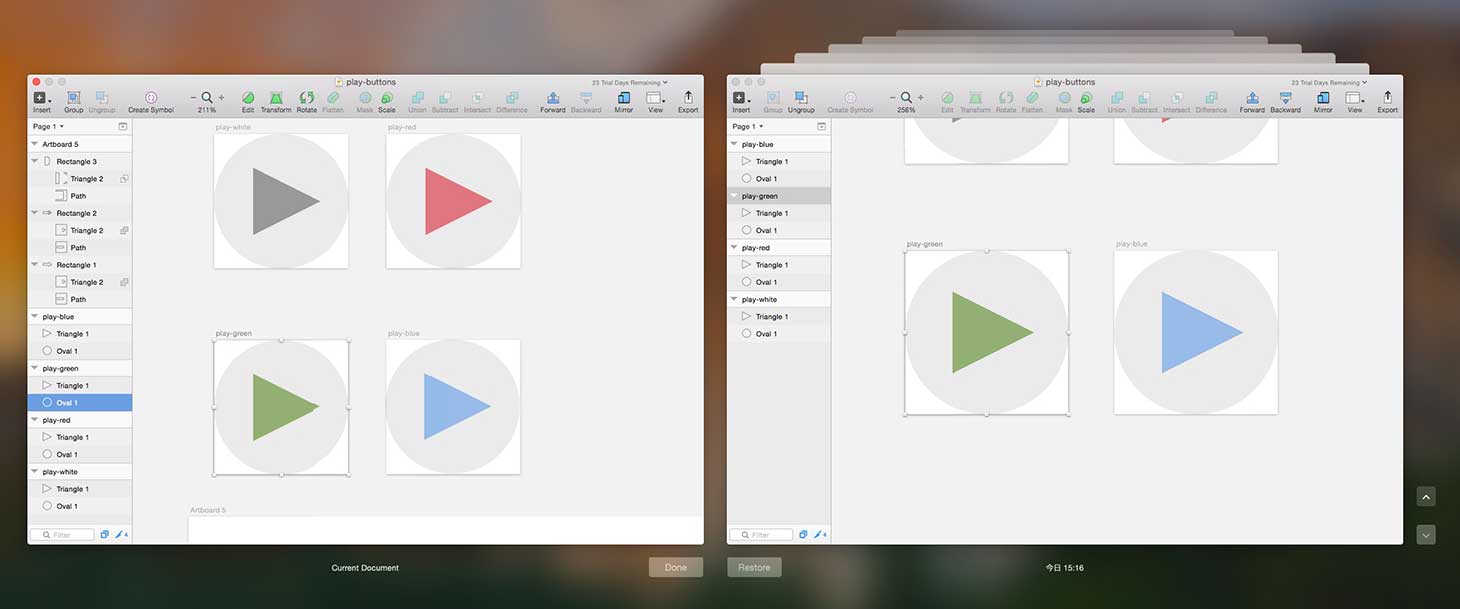
Task: Click the Filter field in the right window
Action: coord(761,535)
